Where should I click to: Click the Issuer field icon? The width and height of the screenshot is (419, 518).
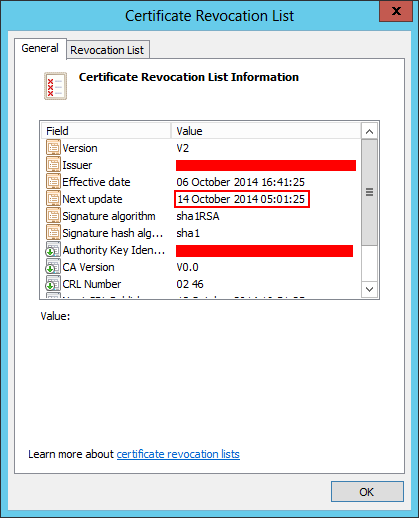pos(53,165)
